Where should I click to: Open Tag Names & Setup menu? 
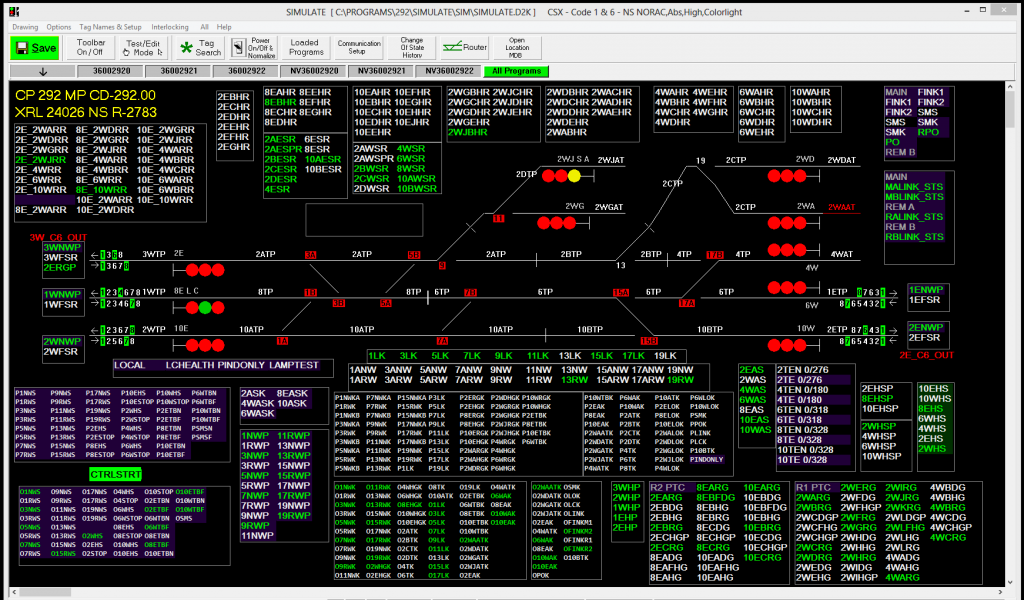(x=110, y=27)
